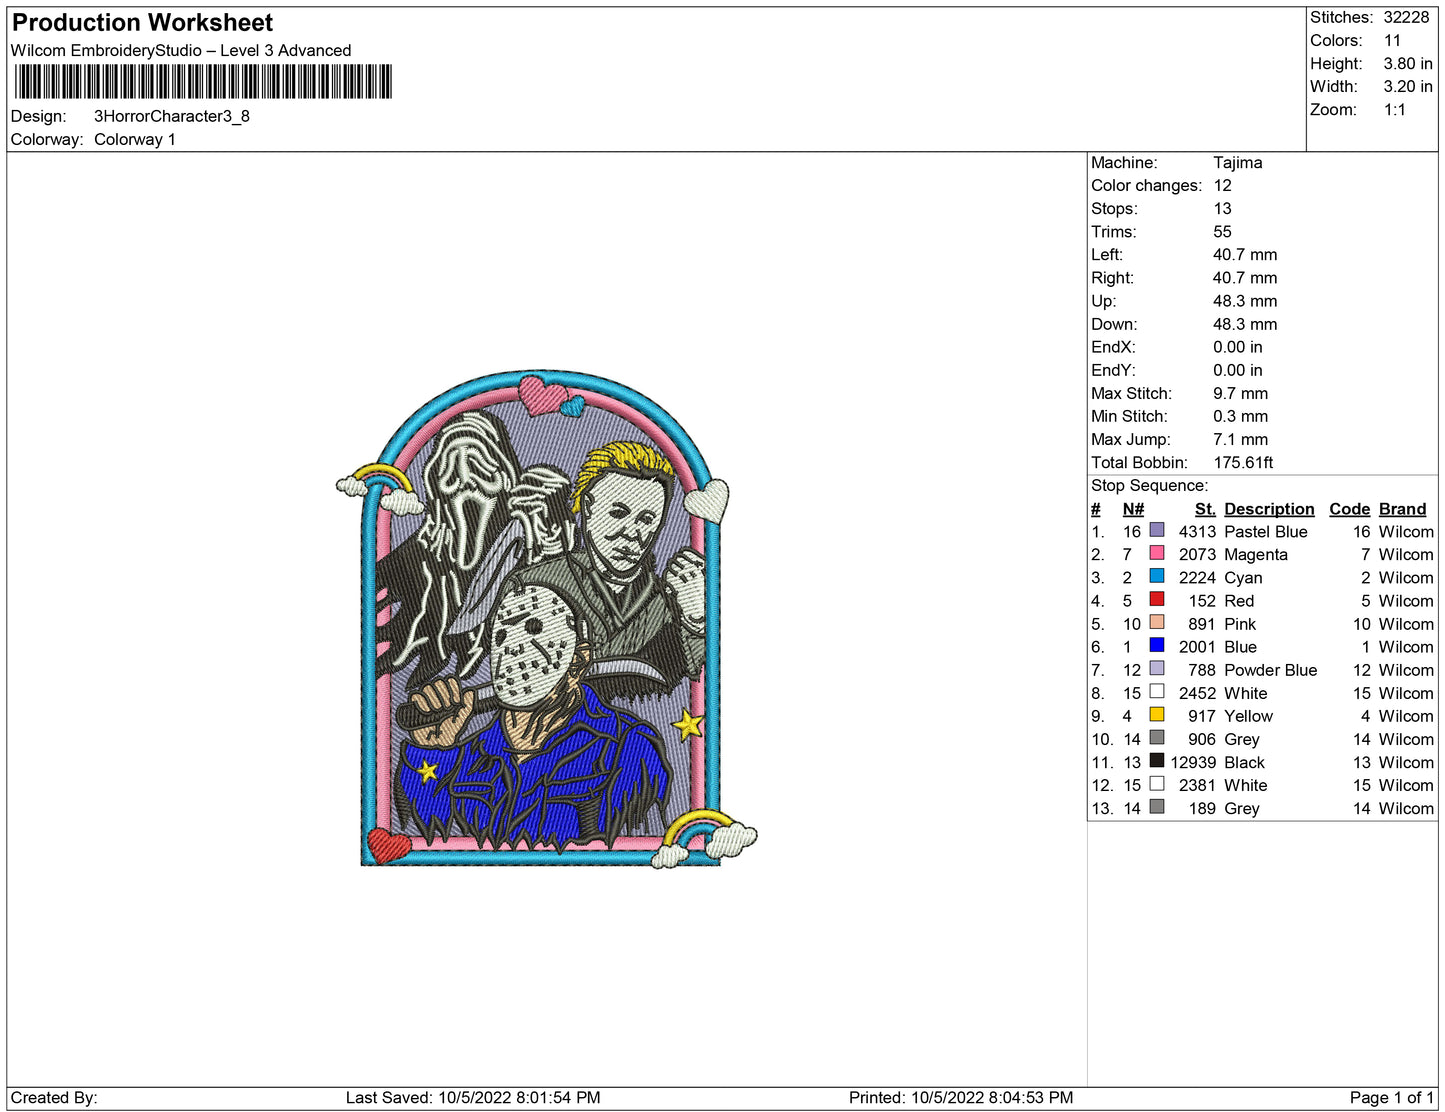Screen dimensions: 1445x1112
Task: Click the horror characters embroidery design preview
Action: tap(546, 619)
